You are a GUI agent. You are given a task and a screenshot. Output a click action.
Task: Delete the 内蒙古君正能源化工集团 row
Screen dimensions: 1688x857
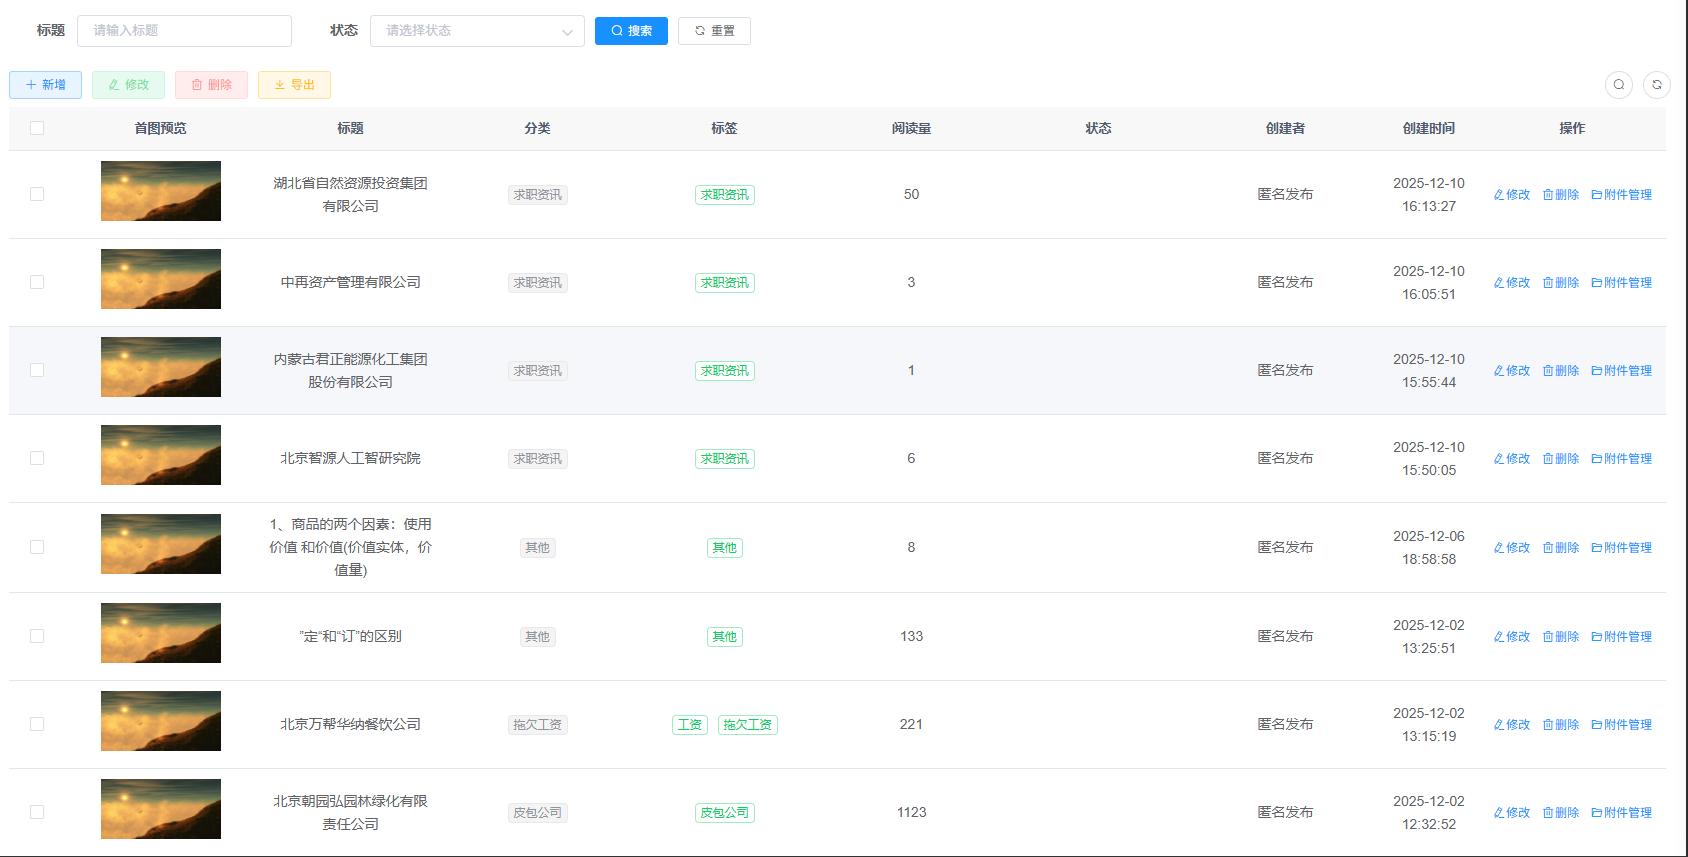tap(1561, 371)
